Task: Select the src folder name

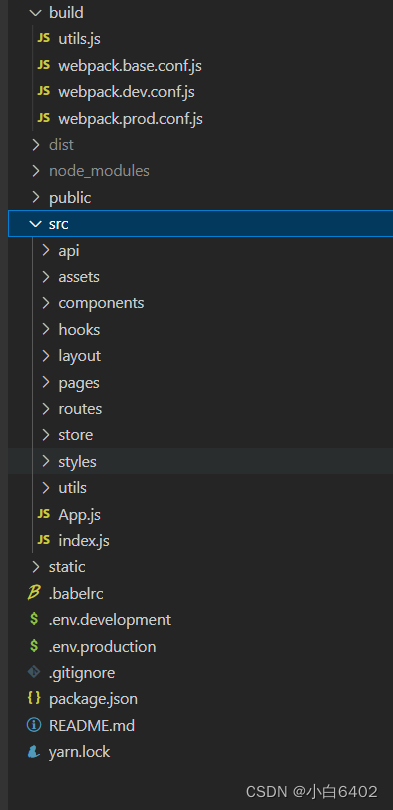Action: pos(58,224)
